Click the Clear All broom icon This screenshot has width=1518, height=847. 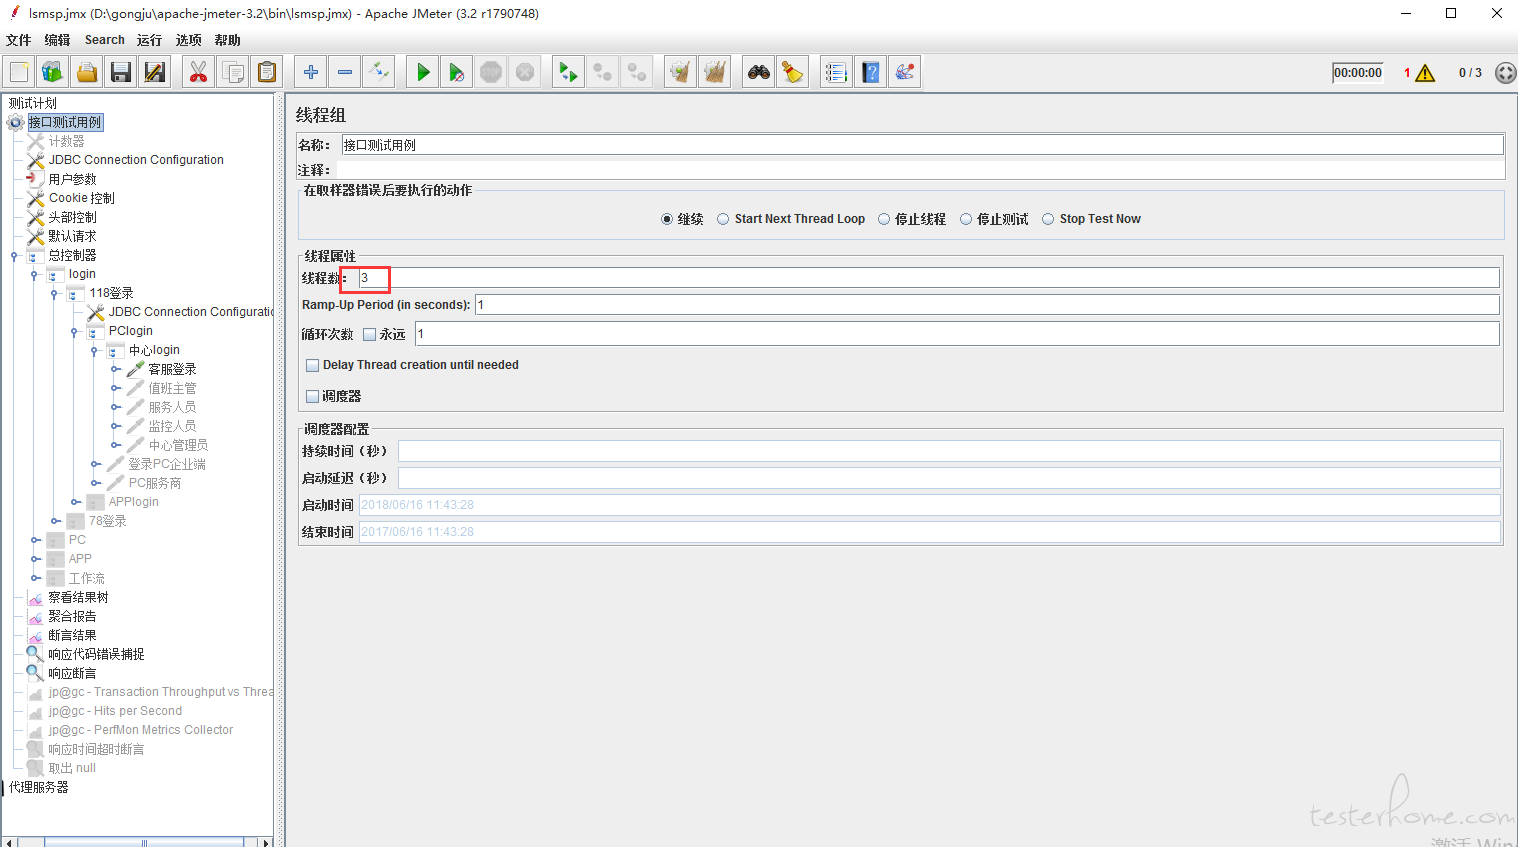point(714,72)
